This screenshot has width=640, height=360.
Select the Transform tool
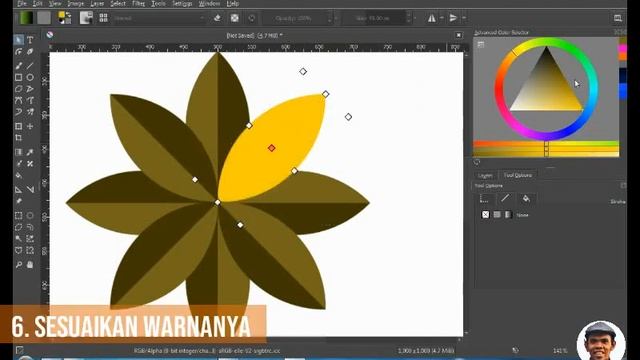tap(19, 126)
